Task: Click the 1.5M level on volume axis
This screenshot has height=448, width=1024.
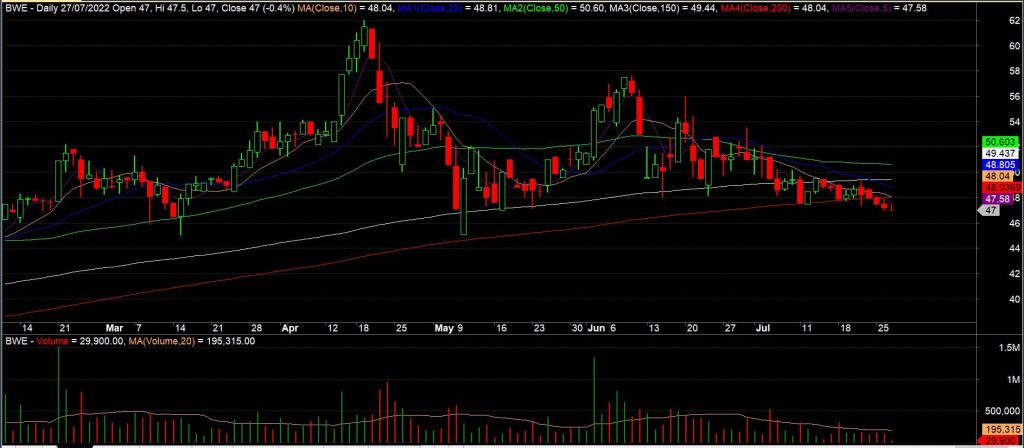Action: (1010, 349)
